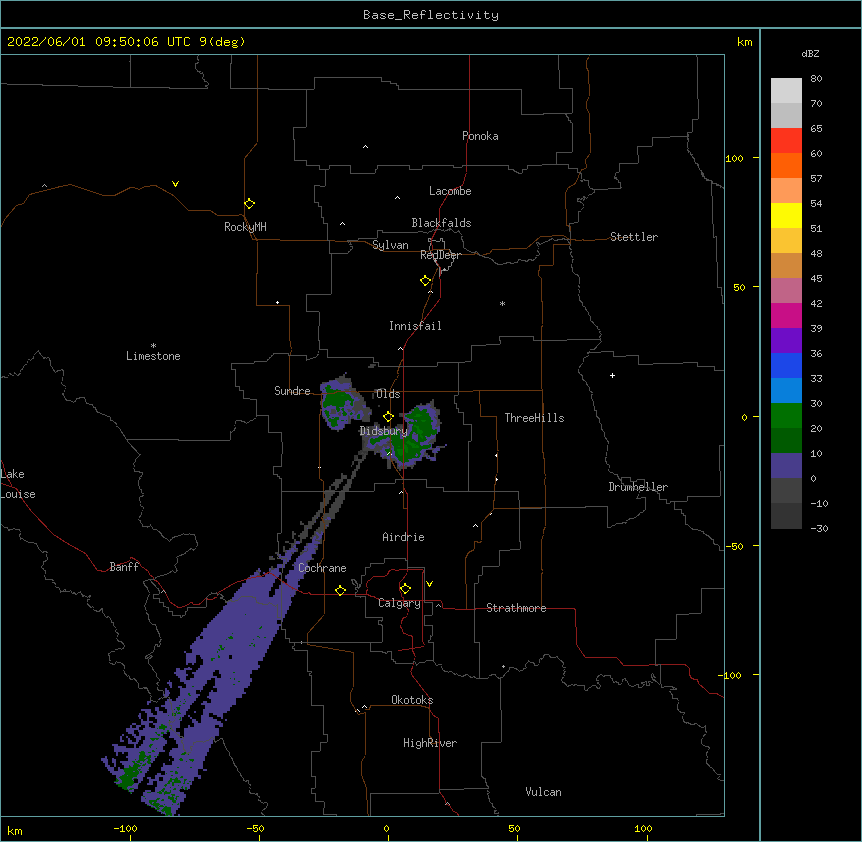
Task: Select the Stettler label
Action: [634, 237]
